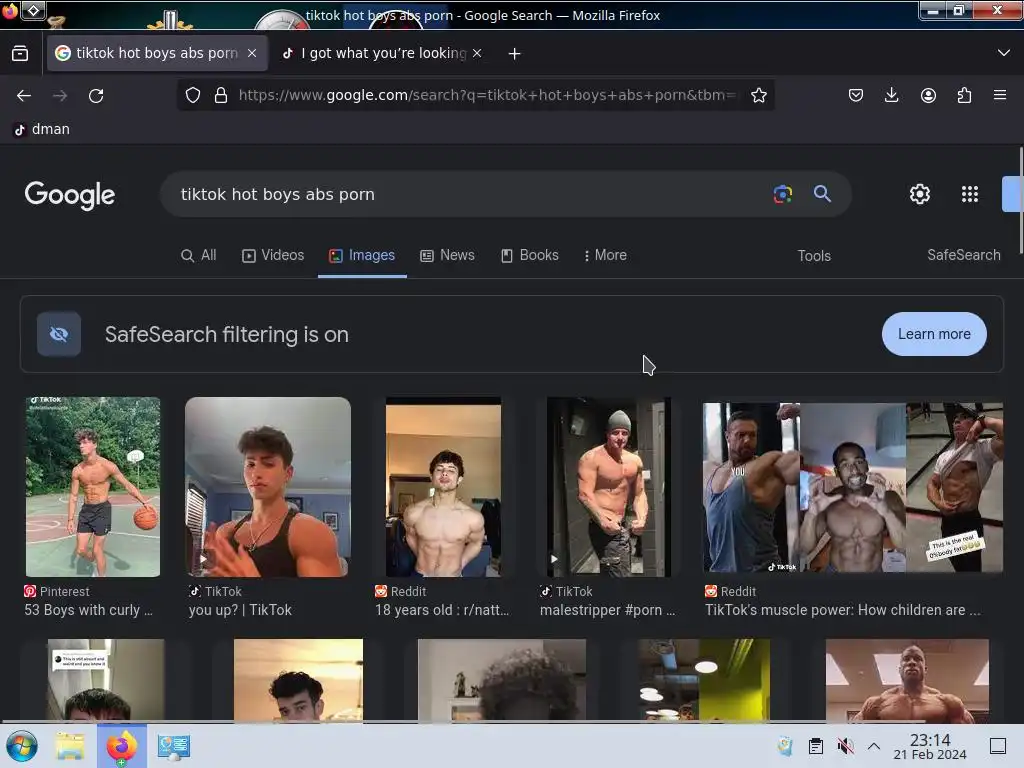Switch to the News tab

pos(447,255)
